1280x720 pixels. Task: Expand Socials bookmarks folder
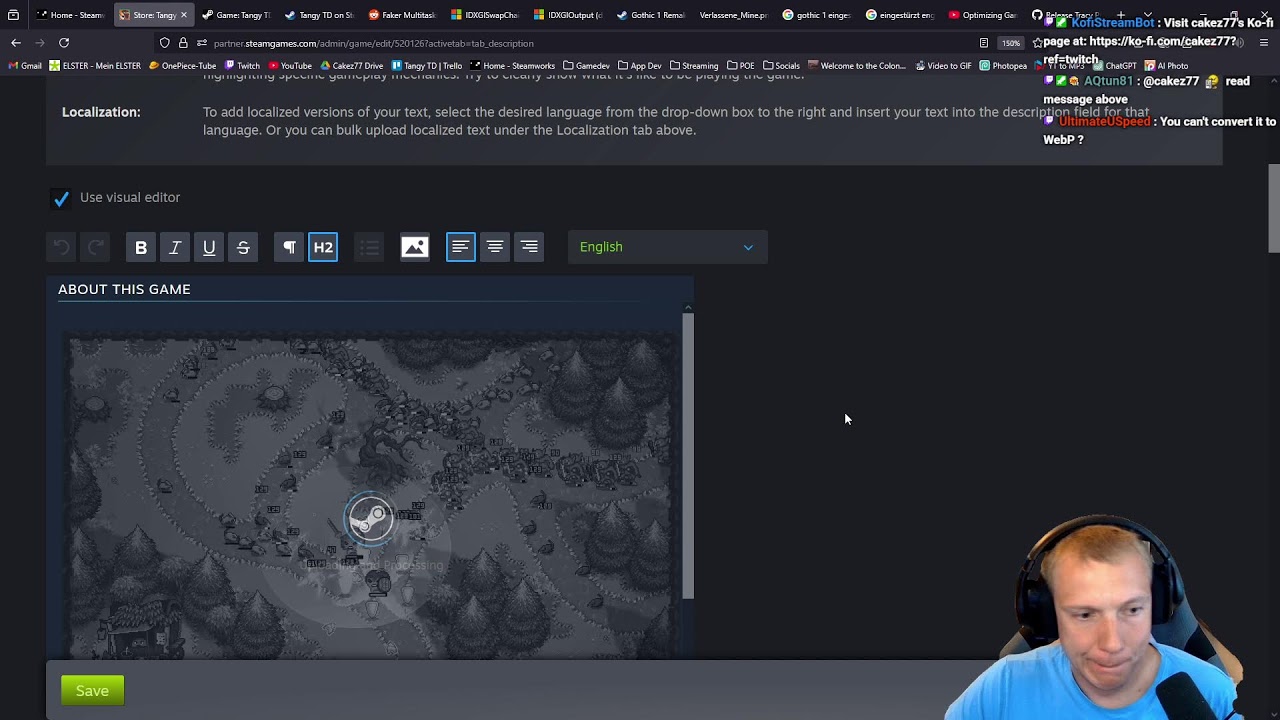pos(781,66)
